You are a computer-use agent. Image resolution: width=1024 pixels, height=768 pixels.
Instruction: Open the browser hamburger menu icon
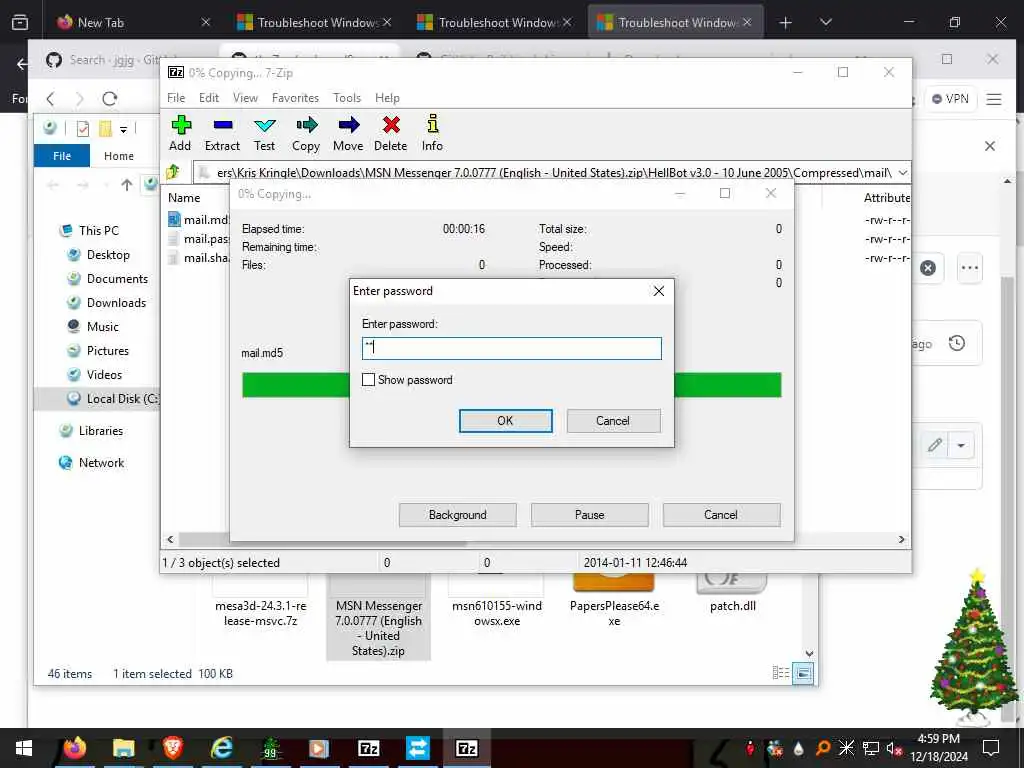tap(994, 99)
